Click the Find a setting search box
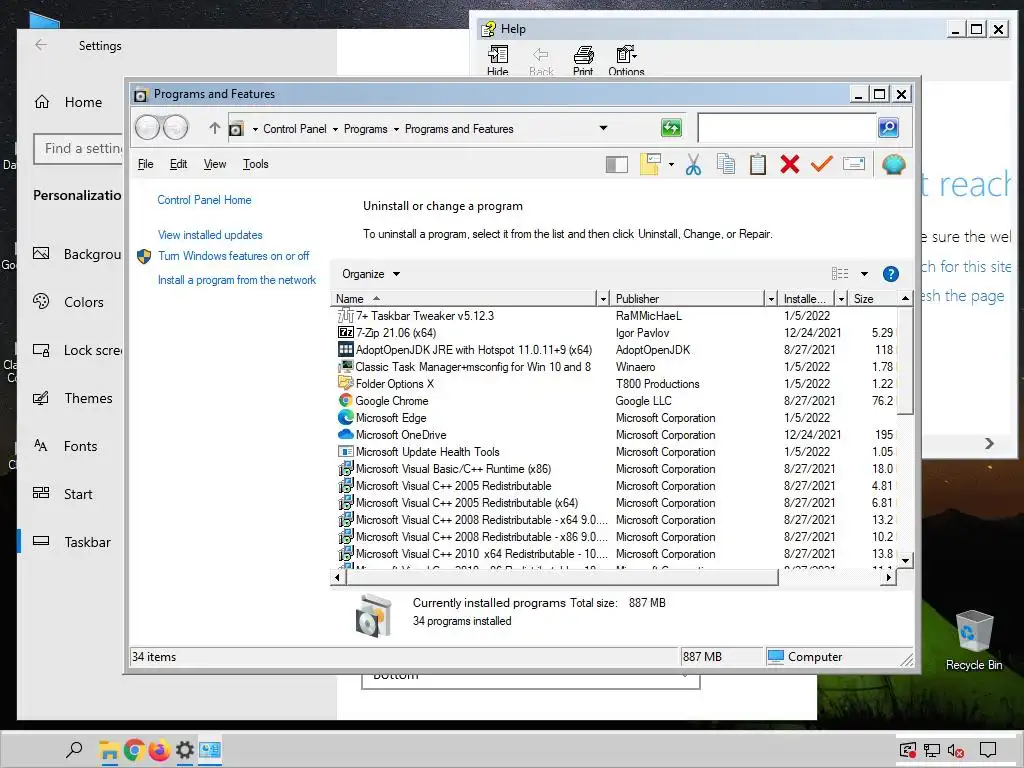Screen dimensions: 1024x768 (x=78, y=149)
